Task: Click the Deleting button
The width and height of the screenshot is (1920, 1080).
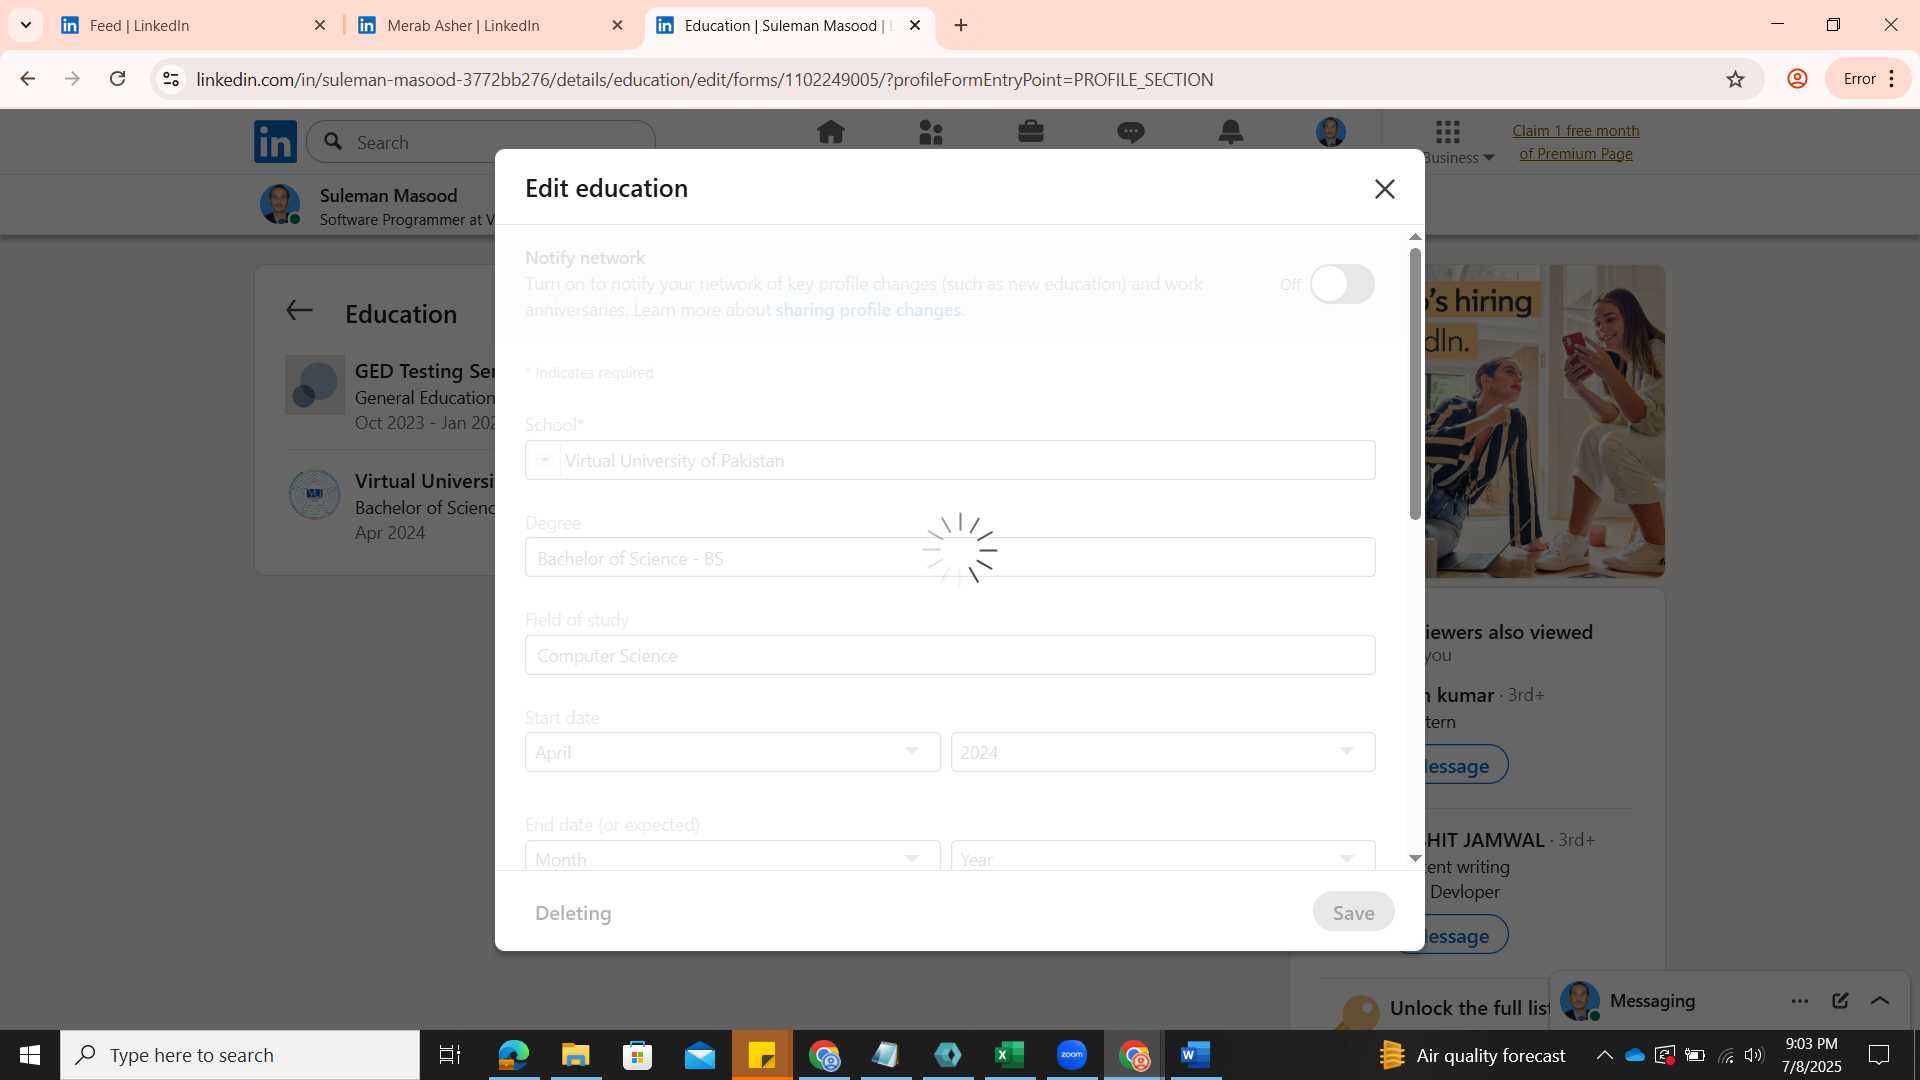Action: pyautogui.click(x=573, y=912)
